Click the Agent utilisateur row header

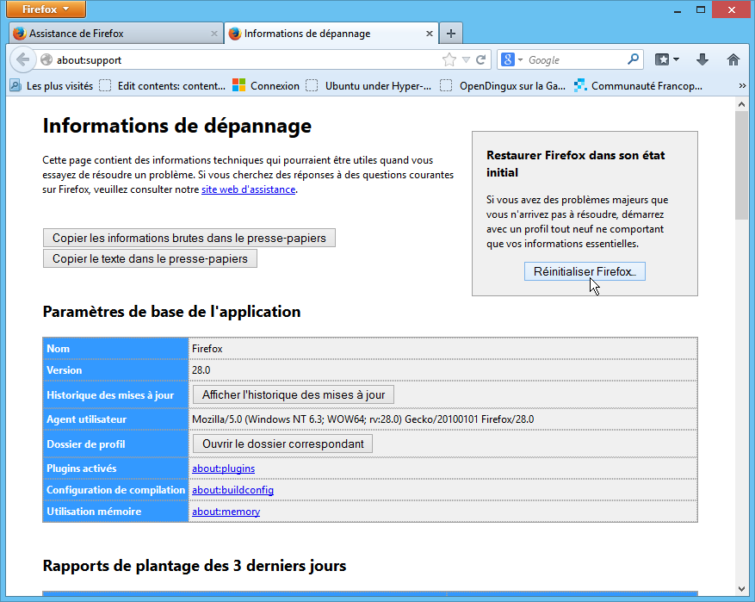116,419
